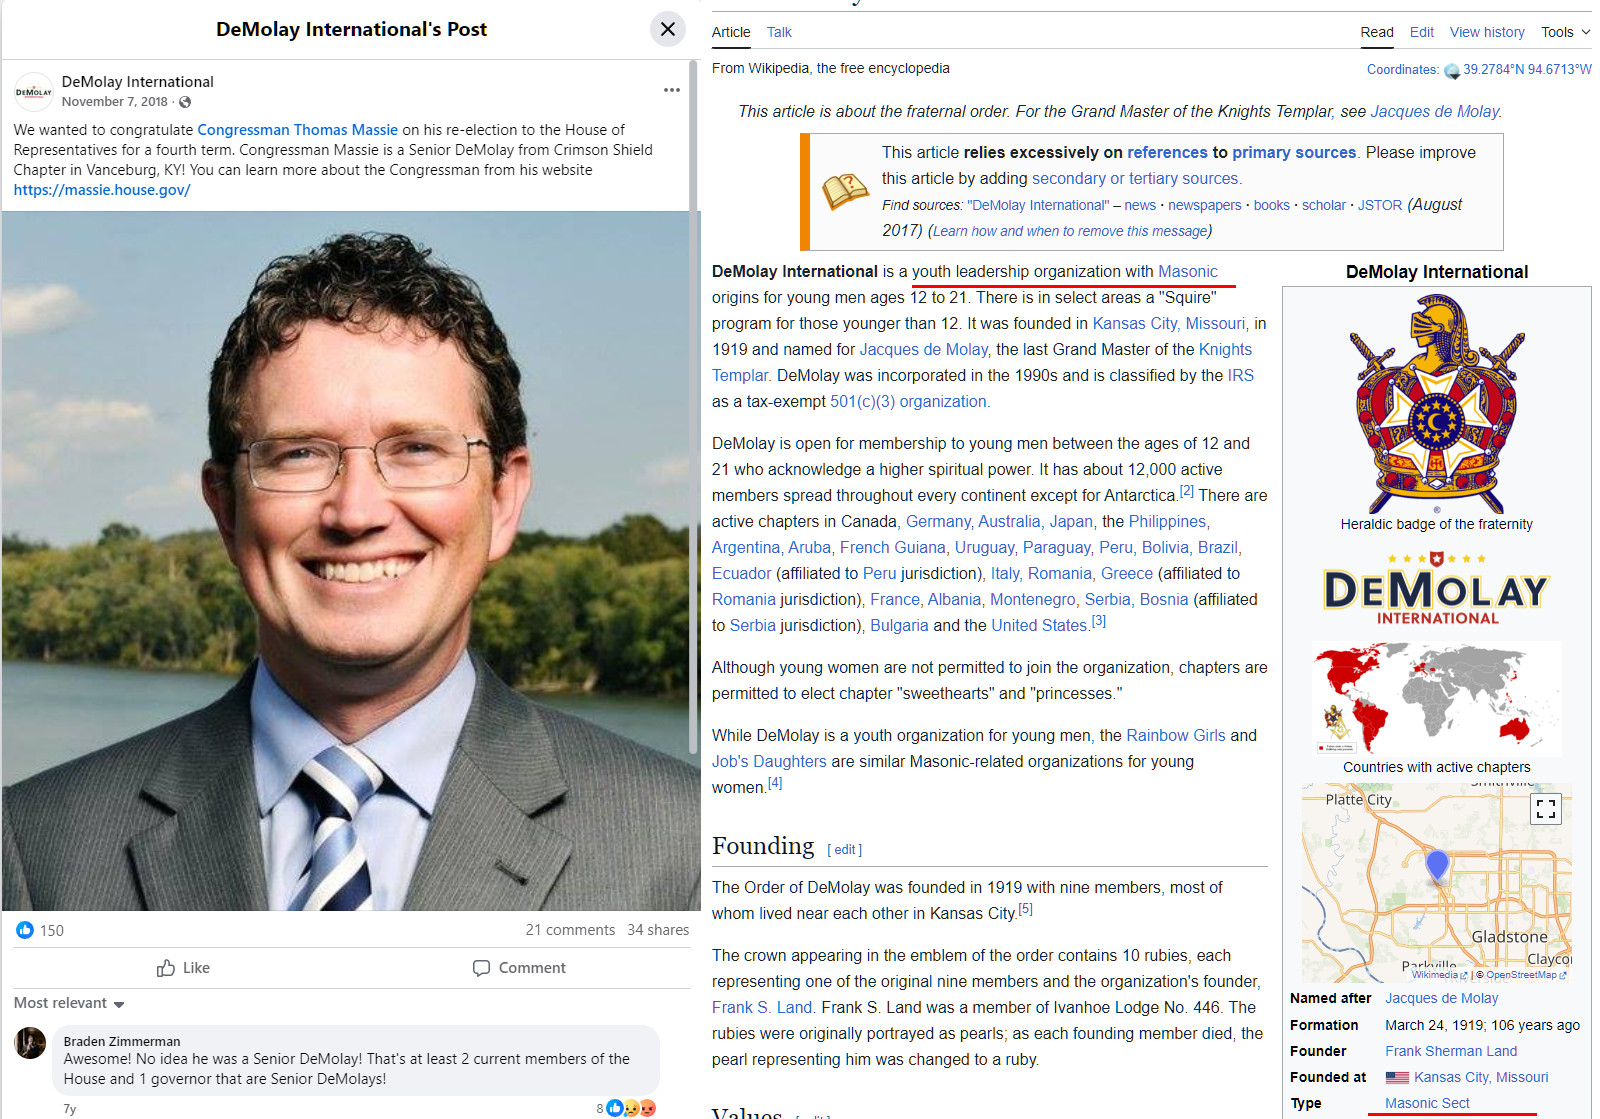Click the DeMolay International profile avatar
Screen dimensions: 1600x1119
[x=34, y=91]
